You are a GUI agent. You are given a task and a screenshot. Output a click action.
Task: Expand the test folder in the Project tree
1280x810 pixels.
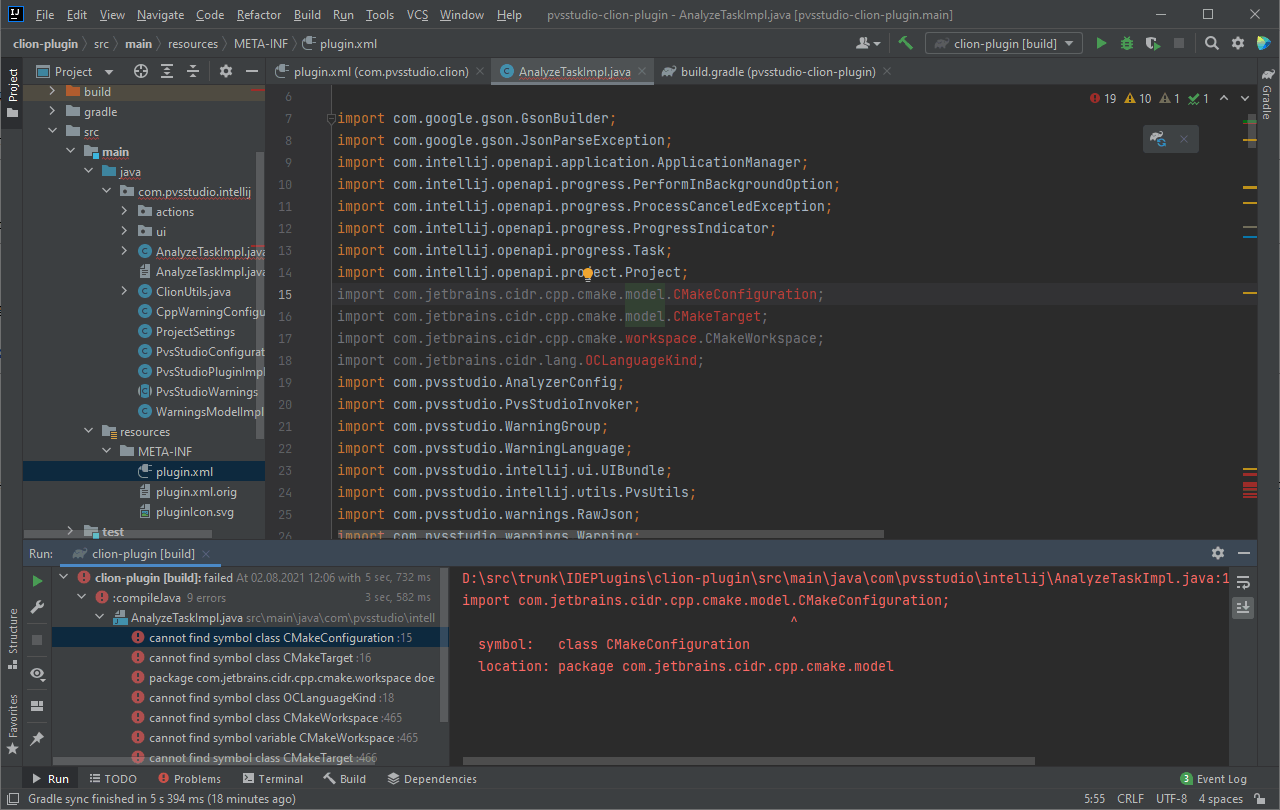pos(70,531)
